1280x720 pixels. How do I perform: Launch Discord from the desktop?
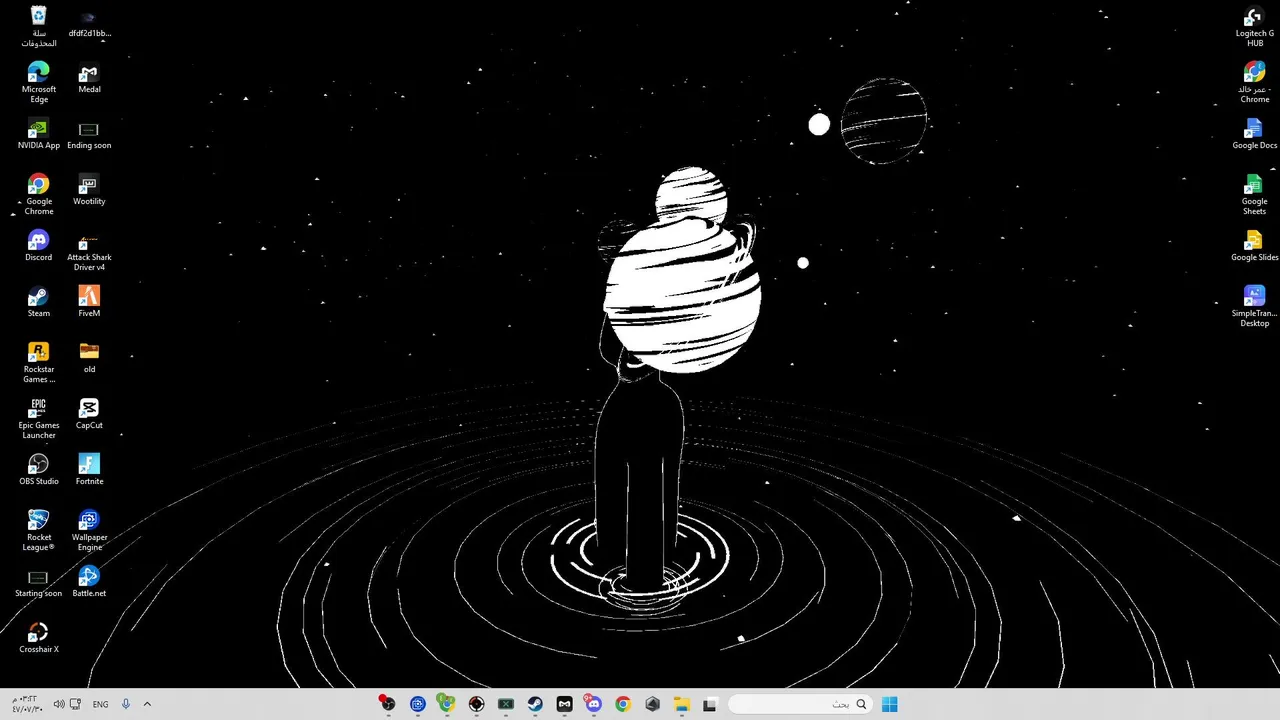[38, 247]
